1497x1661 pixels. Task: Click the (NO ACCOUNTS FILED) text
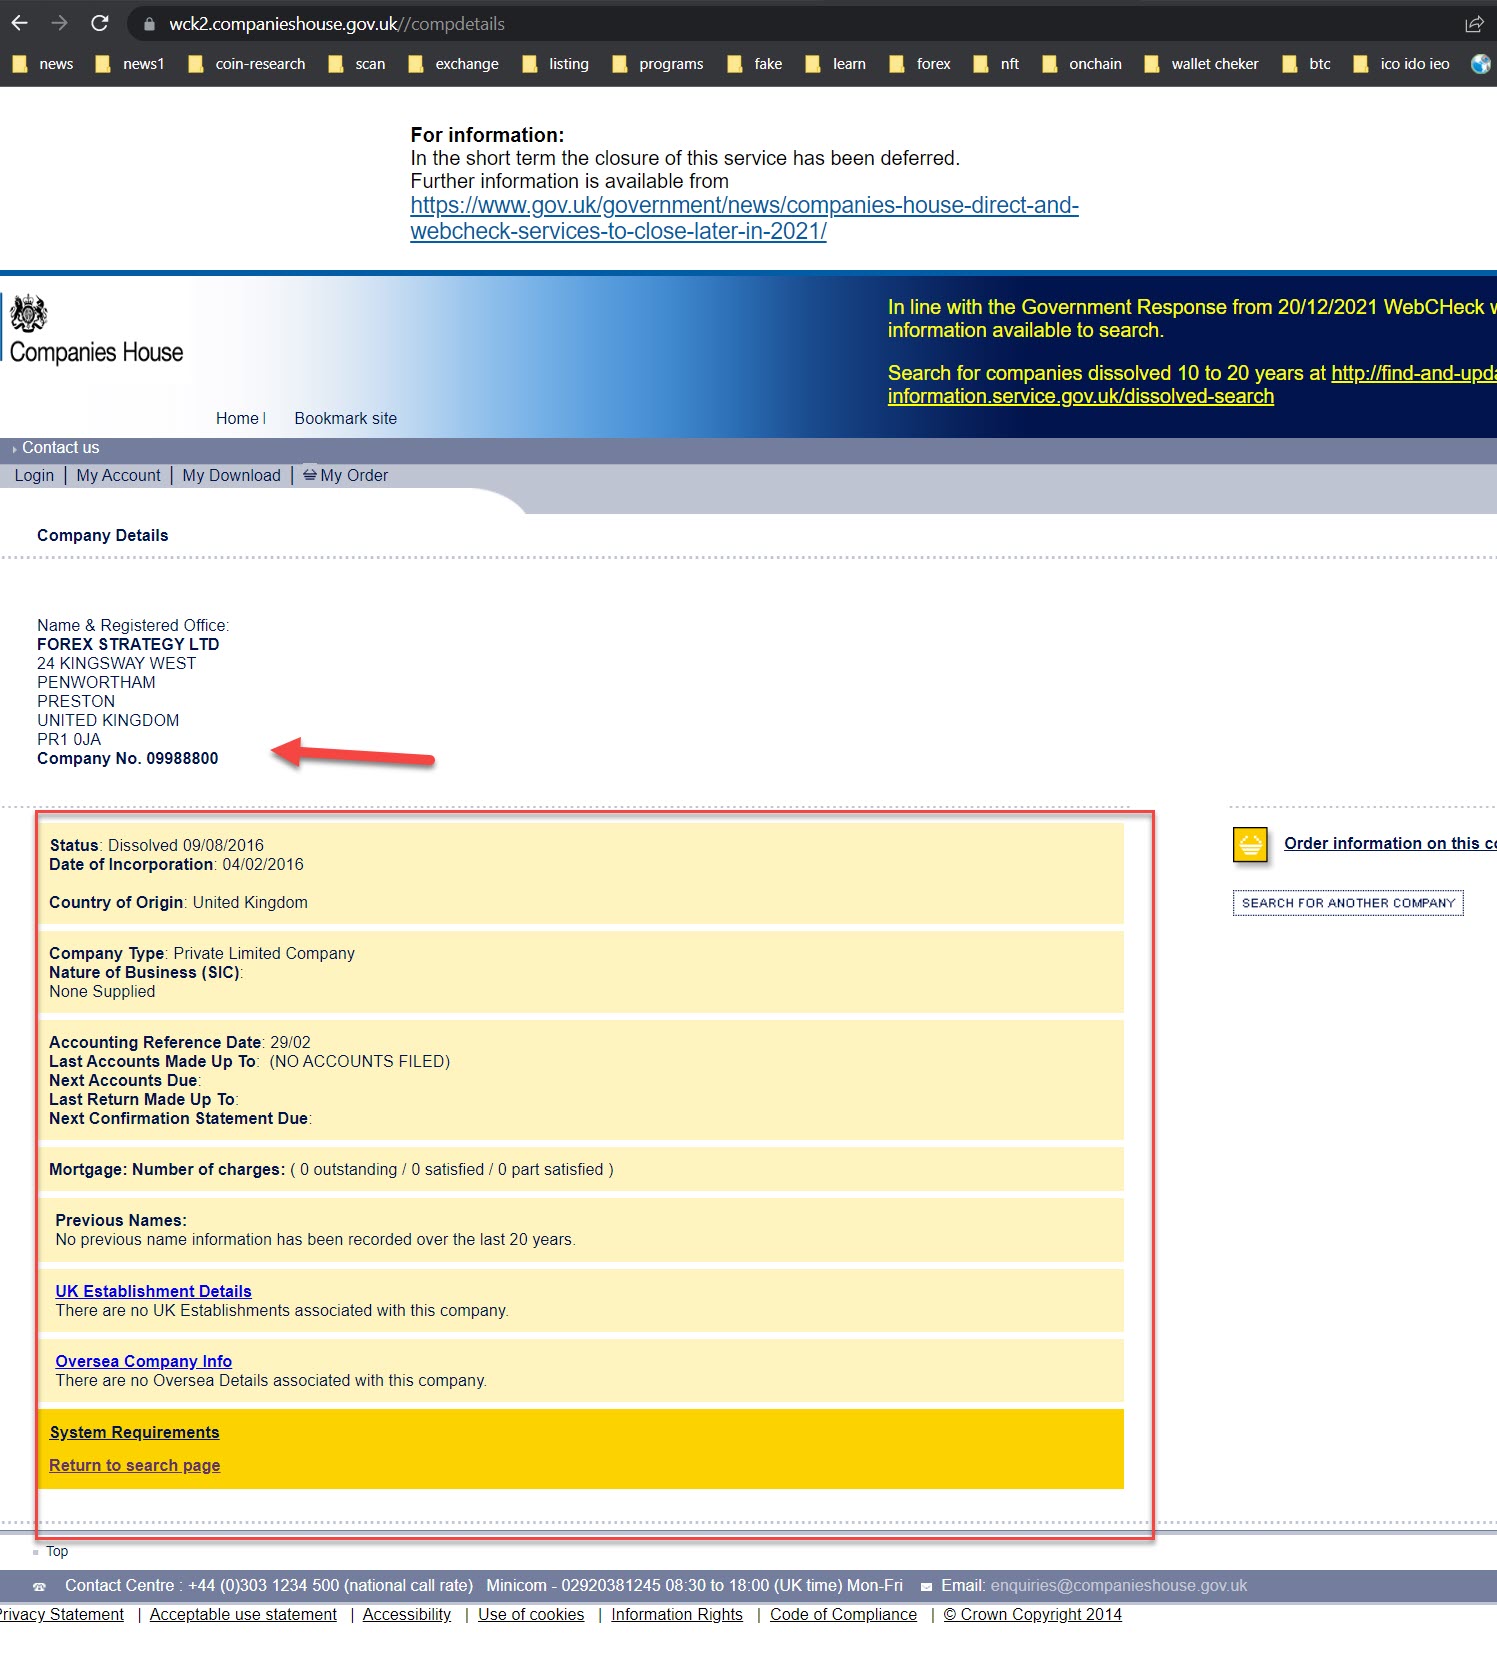pos(360,1061)
